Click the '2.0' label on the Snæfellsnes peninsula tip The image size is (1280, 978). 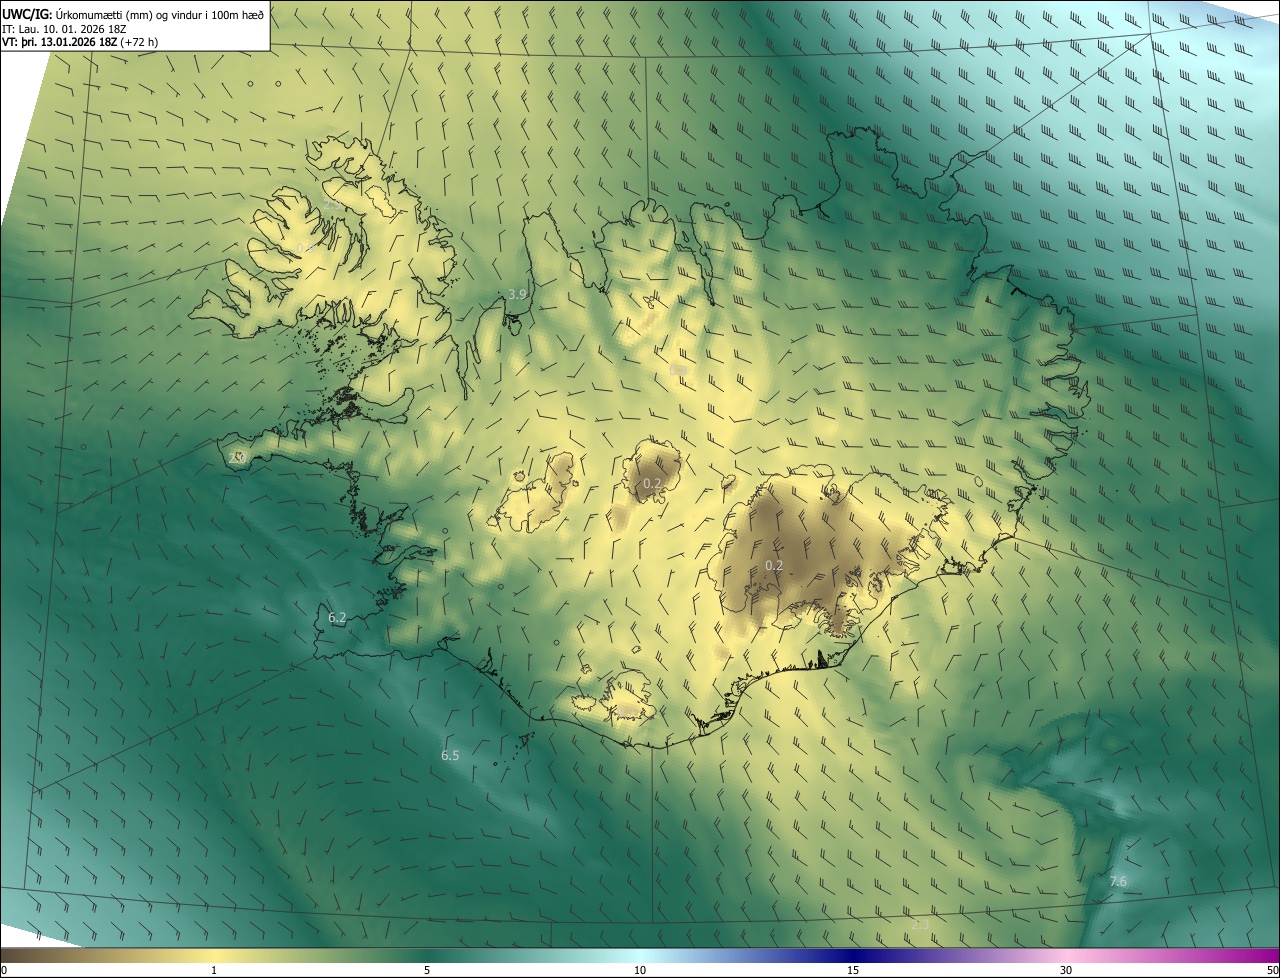tap(237, 457)
